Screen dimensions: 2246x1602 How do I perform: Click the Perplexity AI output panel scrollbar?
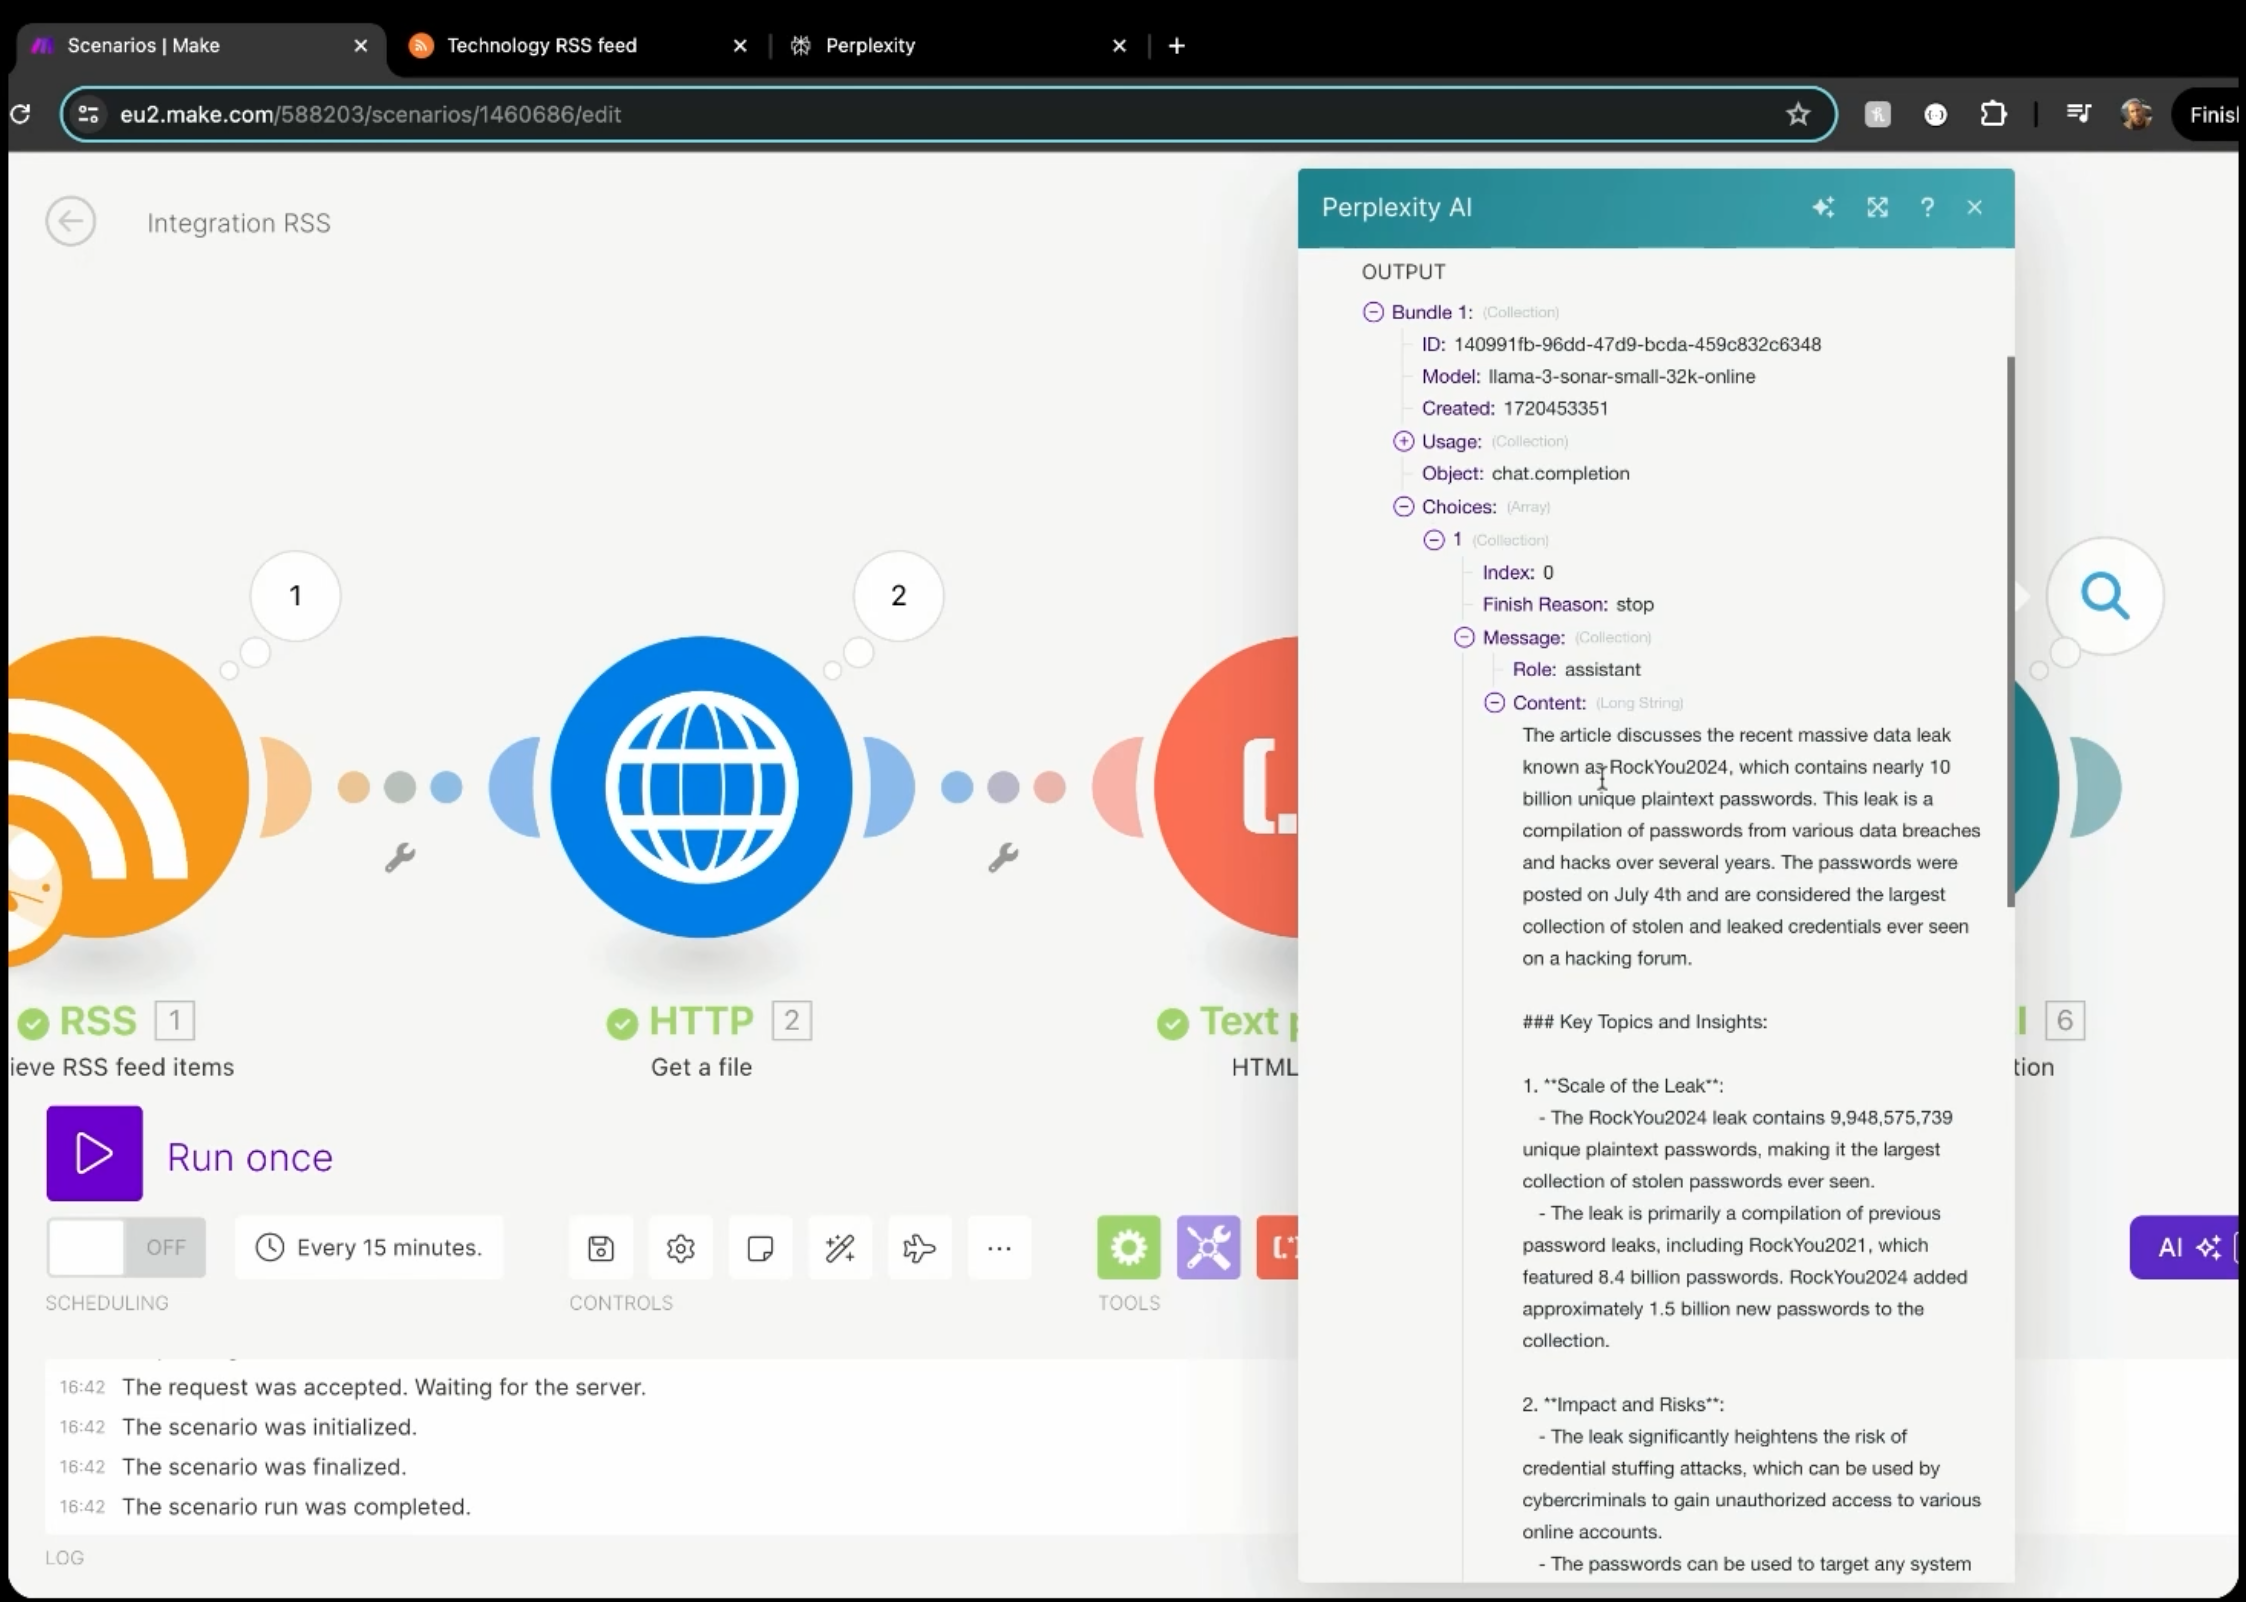coord(2010,630)
